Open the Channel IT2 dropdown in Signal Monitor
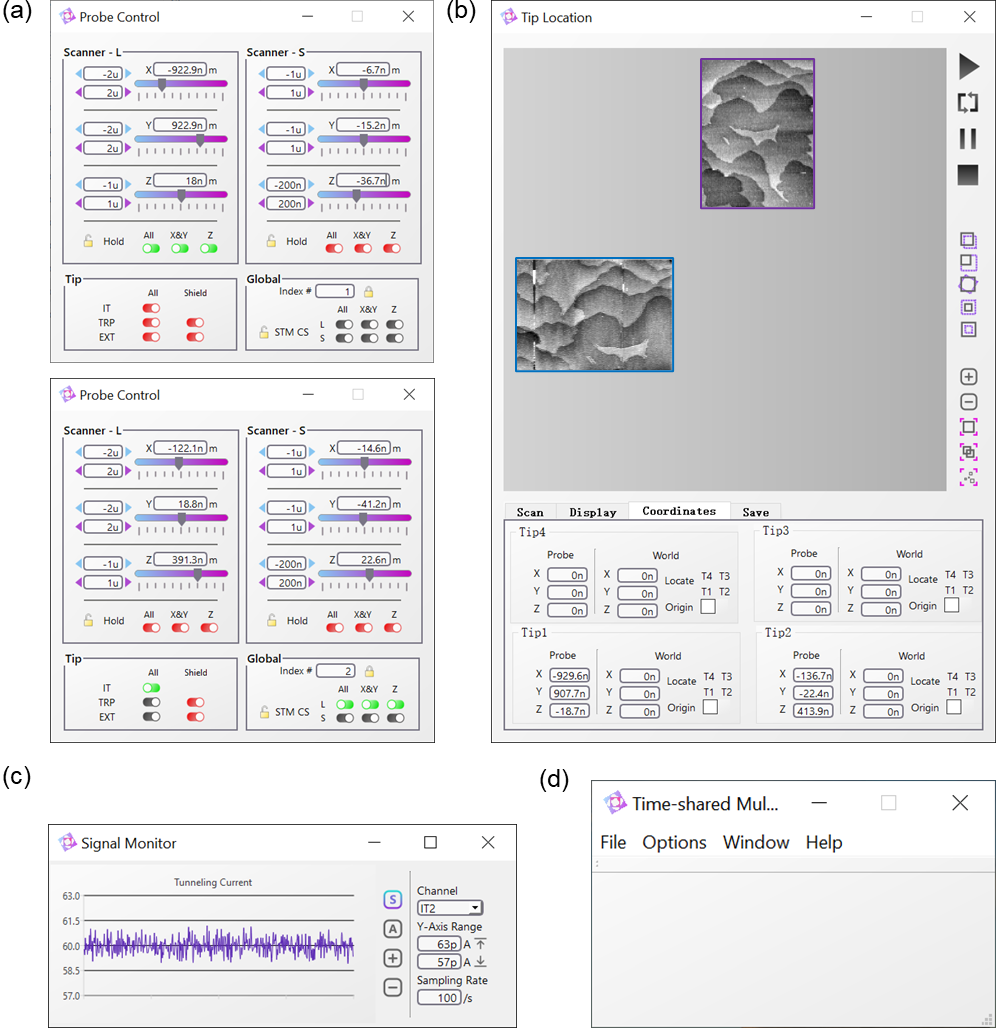Screen dimensions: 1000x1028 (450, 908)
